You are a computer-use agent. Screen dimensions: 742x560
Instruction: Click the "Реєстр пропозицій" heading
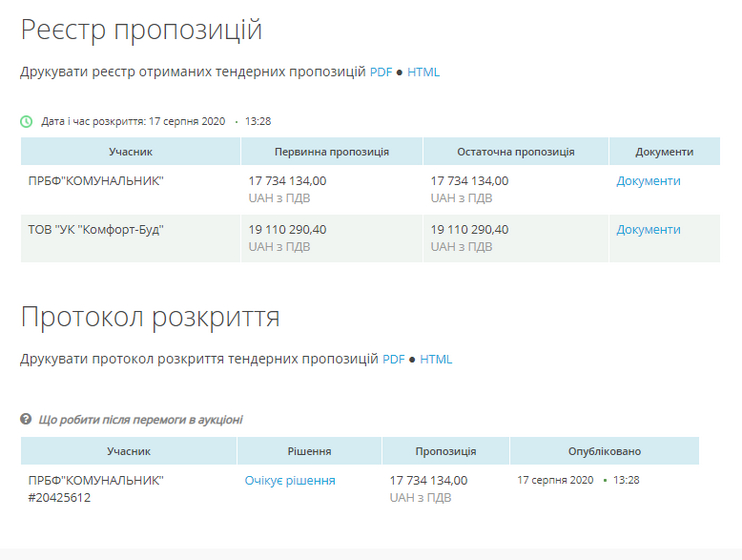pyautogui.click(x=141, y=30)
